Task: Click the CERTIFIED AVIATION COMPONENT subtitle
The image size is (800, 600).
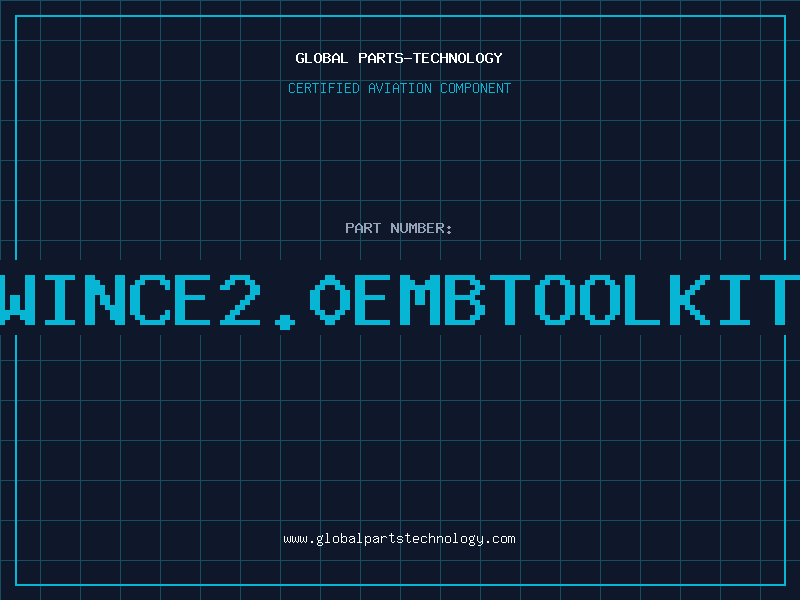Action: [x=399, y=88]
